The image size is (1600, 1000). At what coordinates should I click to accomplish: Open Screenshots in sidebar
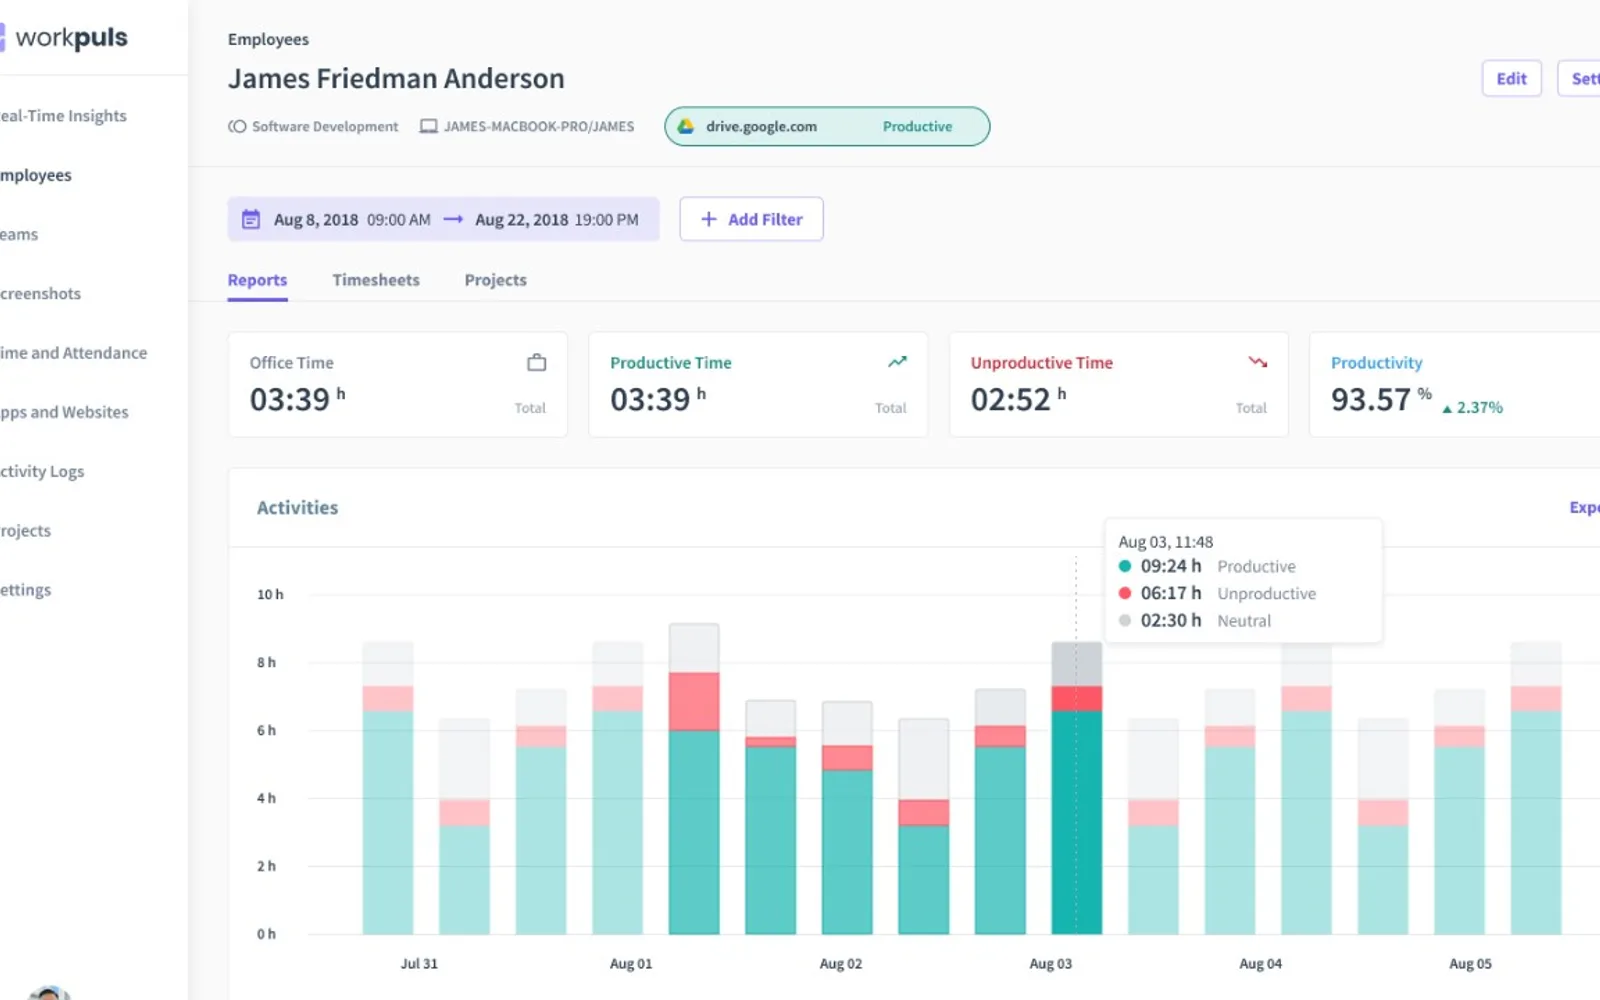[40, 294]
